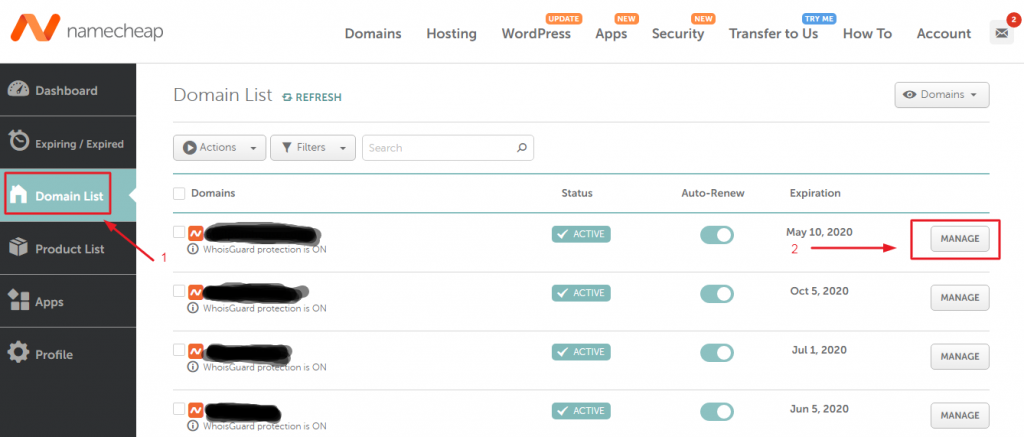This screenshot has height=437, width=1024.
Task: Click Manage for the Jun 5, 2020 domain
Action: 959,415
